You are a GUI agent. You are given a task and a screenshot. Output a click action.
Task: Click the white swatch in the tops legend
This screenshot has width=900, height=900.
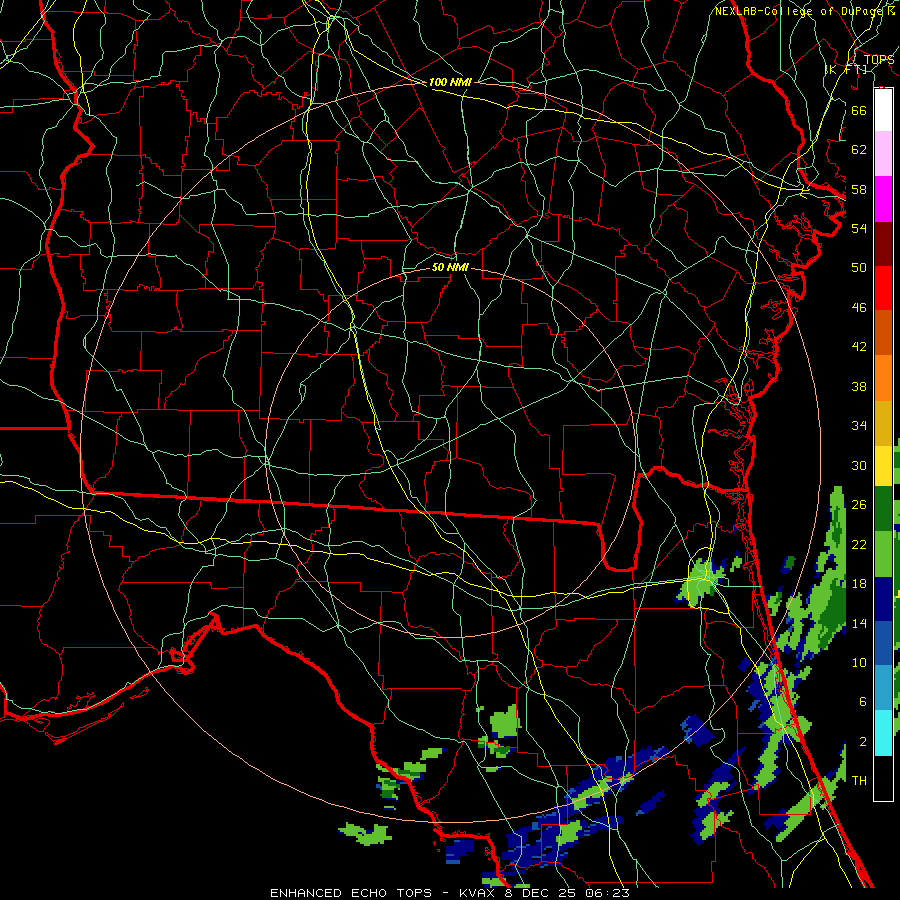[x=883, y=110]
